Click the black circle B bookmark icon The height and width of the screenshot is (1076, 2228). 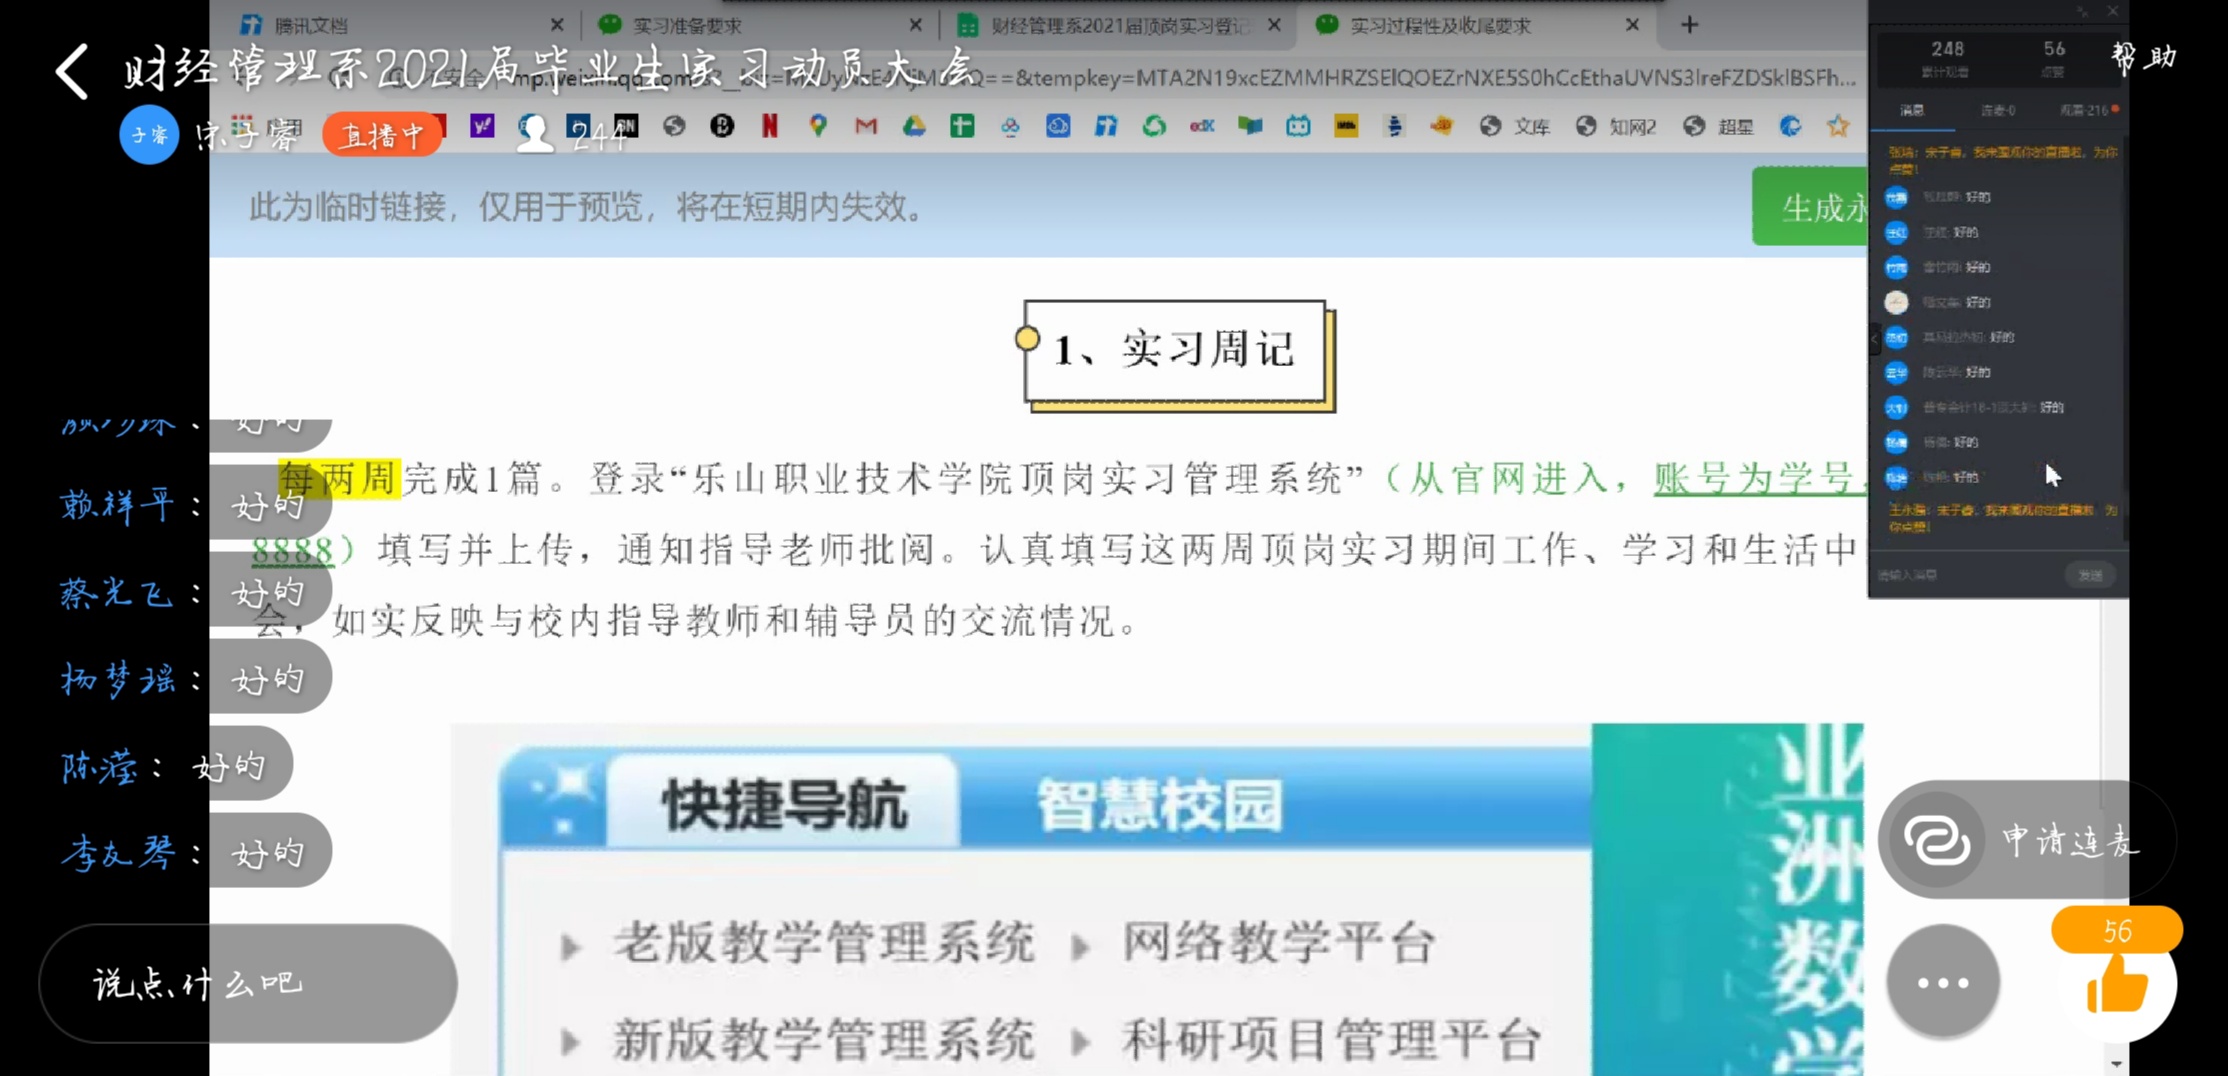pyautogui.click(x=722, y=126)
